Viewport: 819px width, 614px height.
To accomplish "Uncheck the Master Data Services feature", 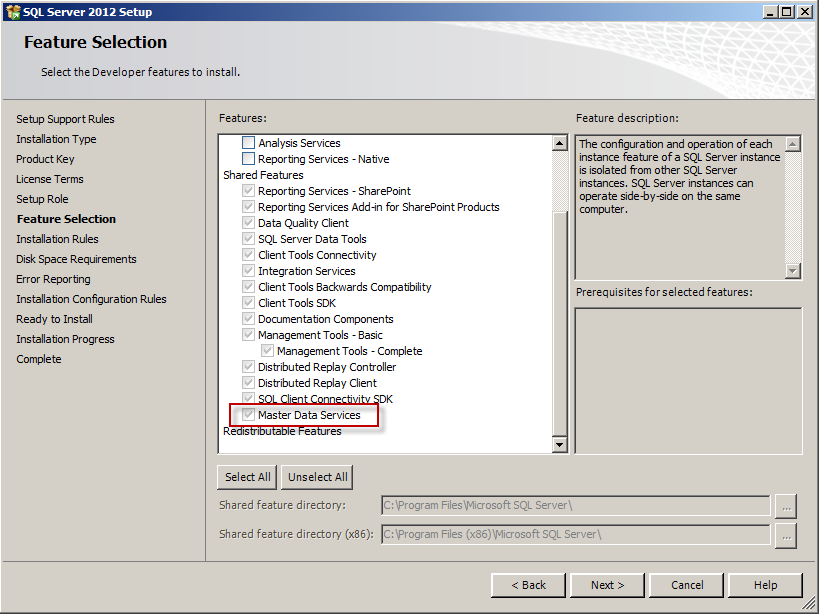I will point(247,415).
